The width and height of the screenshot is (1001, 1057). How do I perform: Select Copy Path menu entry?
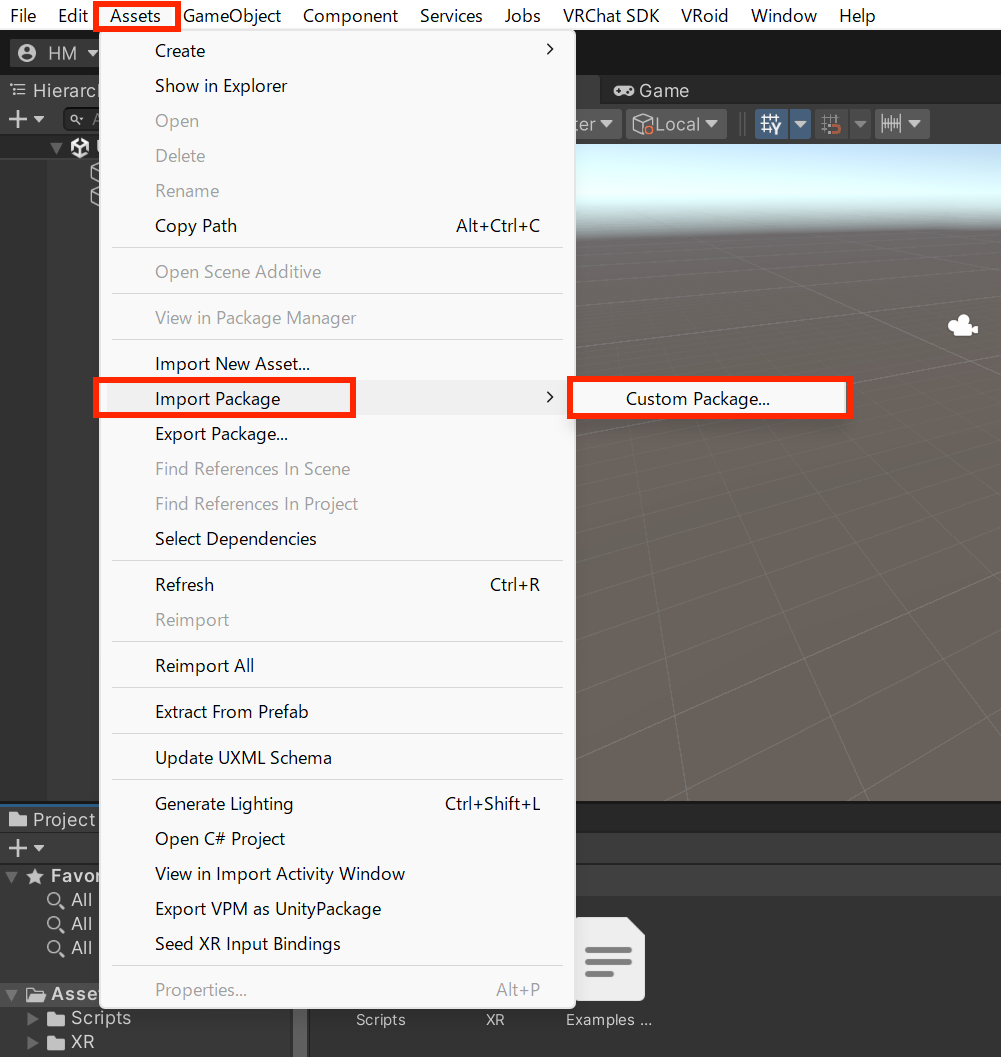337,226
